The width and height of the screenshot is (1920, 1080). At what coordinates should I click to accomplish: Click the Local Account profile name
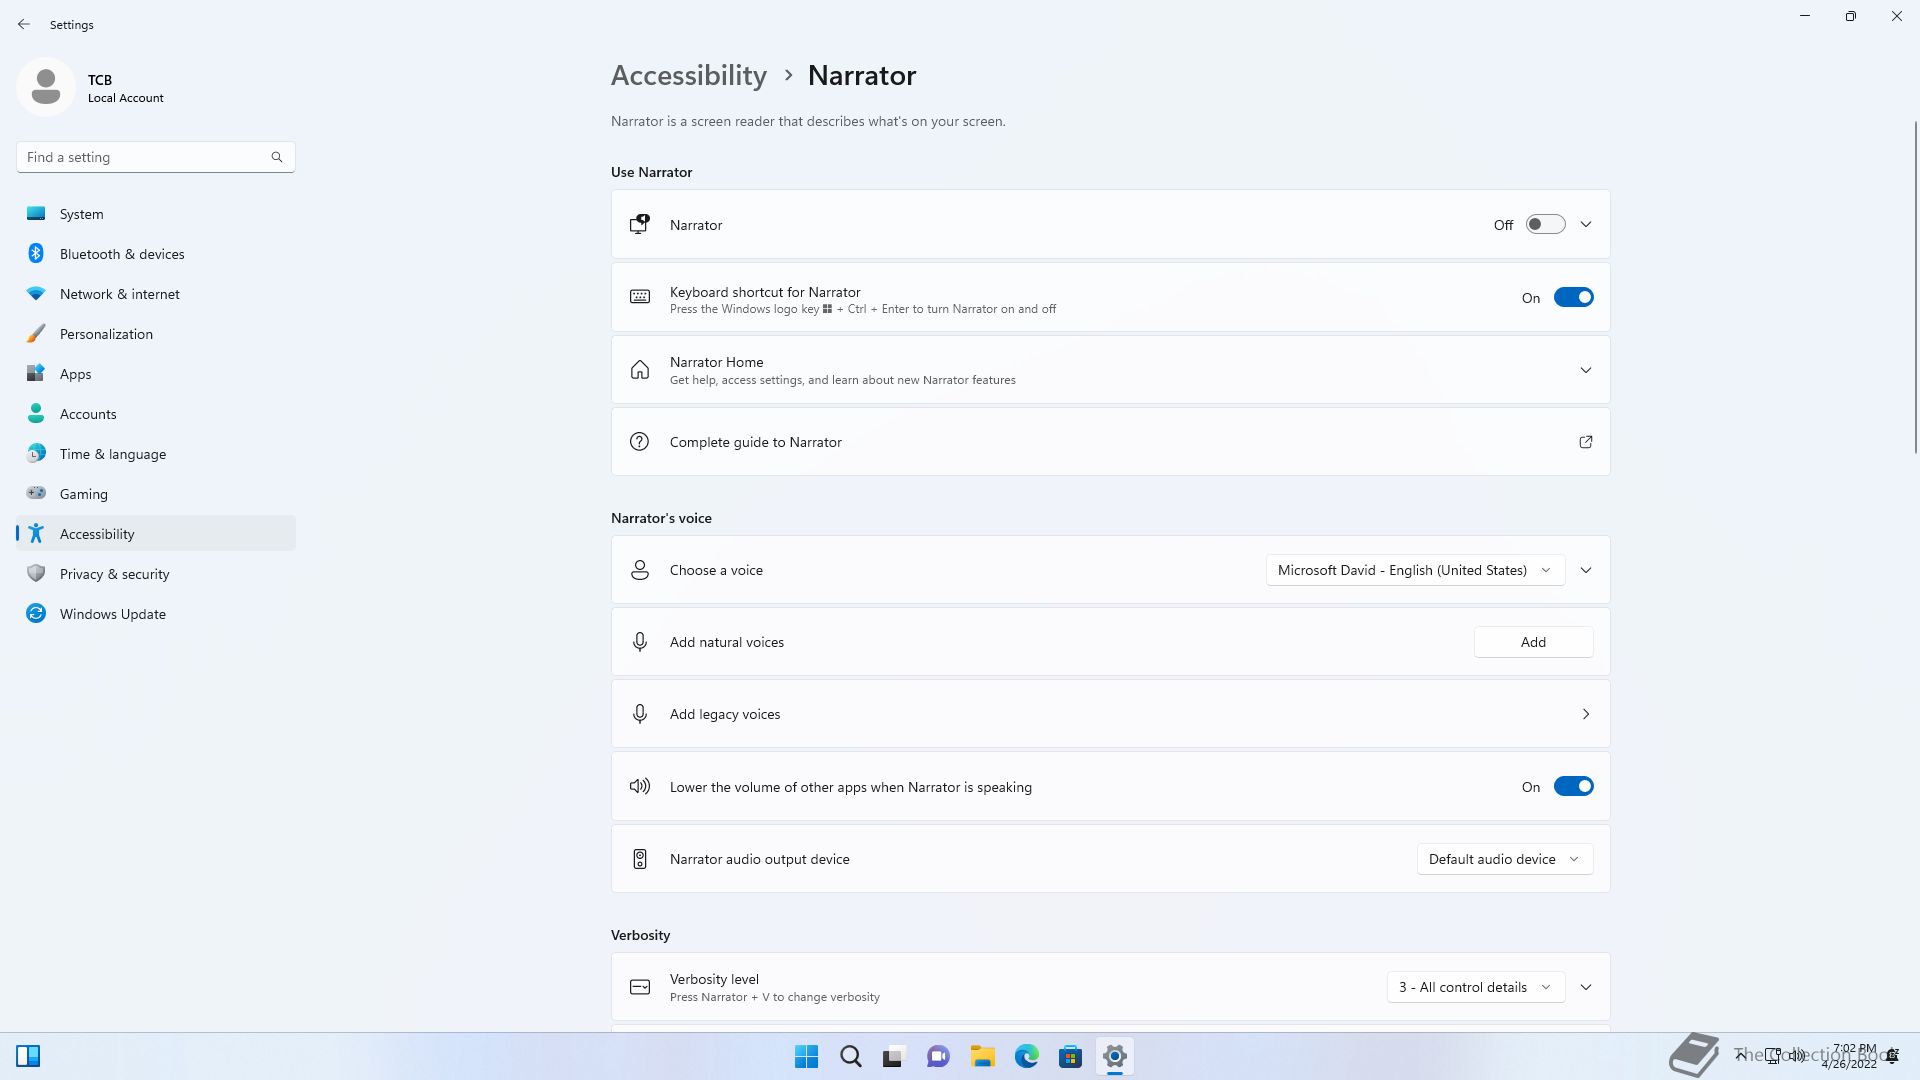126,98
